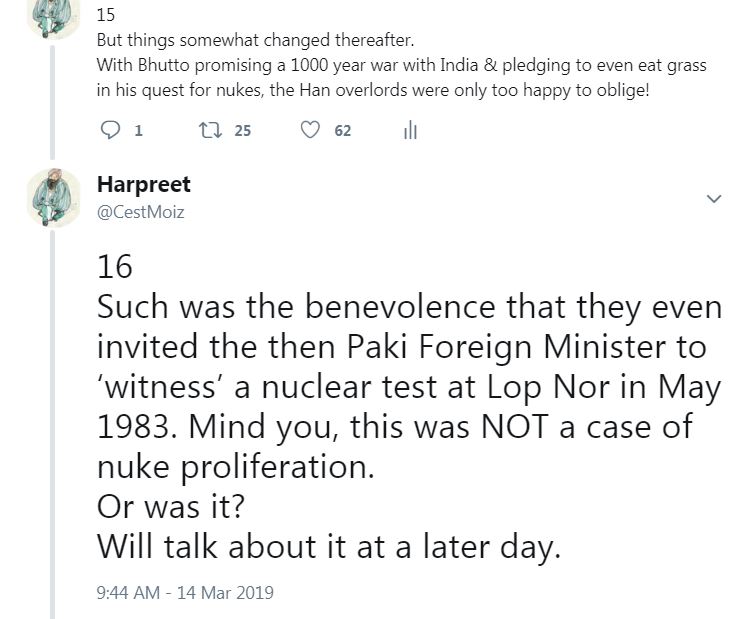Click the tweet number 15 text
The image size is (753, 619).
[x=105, y=17]
